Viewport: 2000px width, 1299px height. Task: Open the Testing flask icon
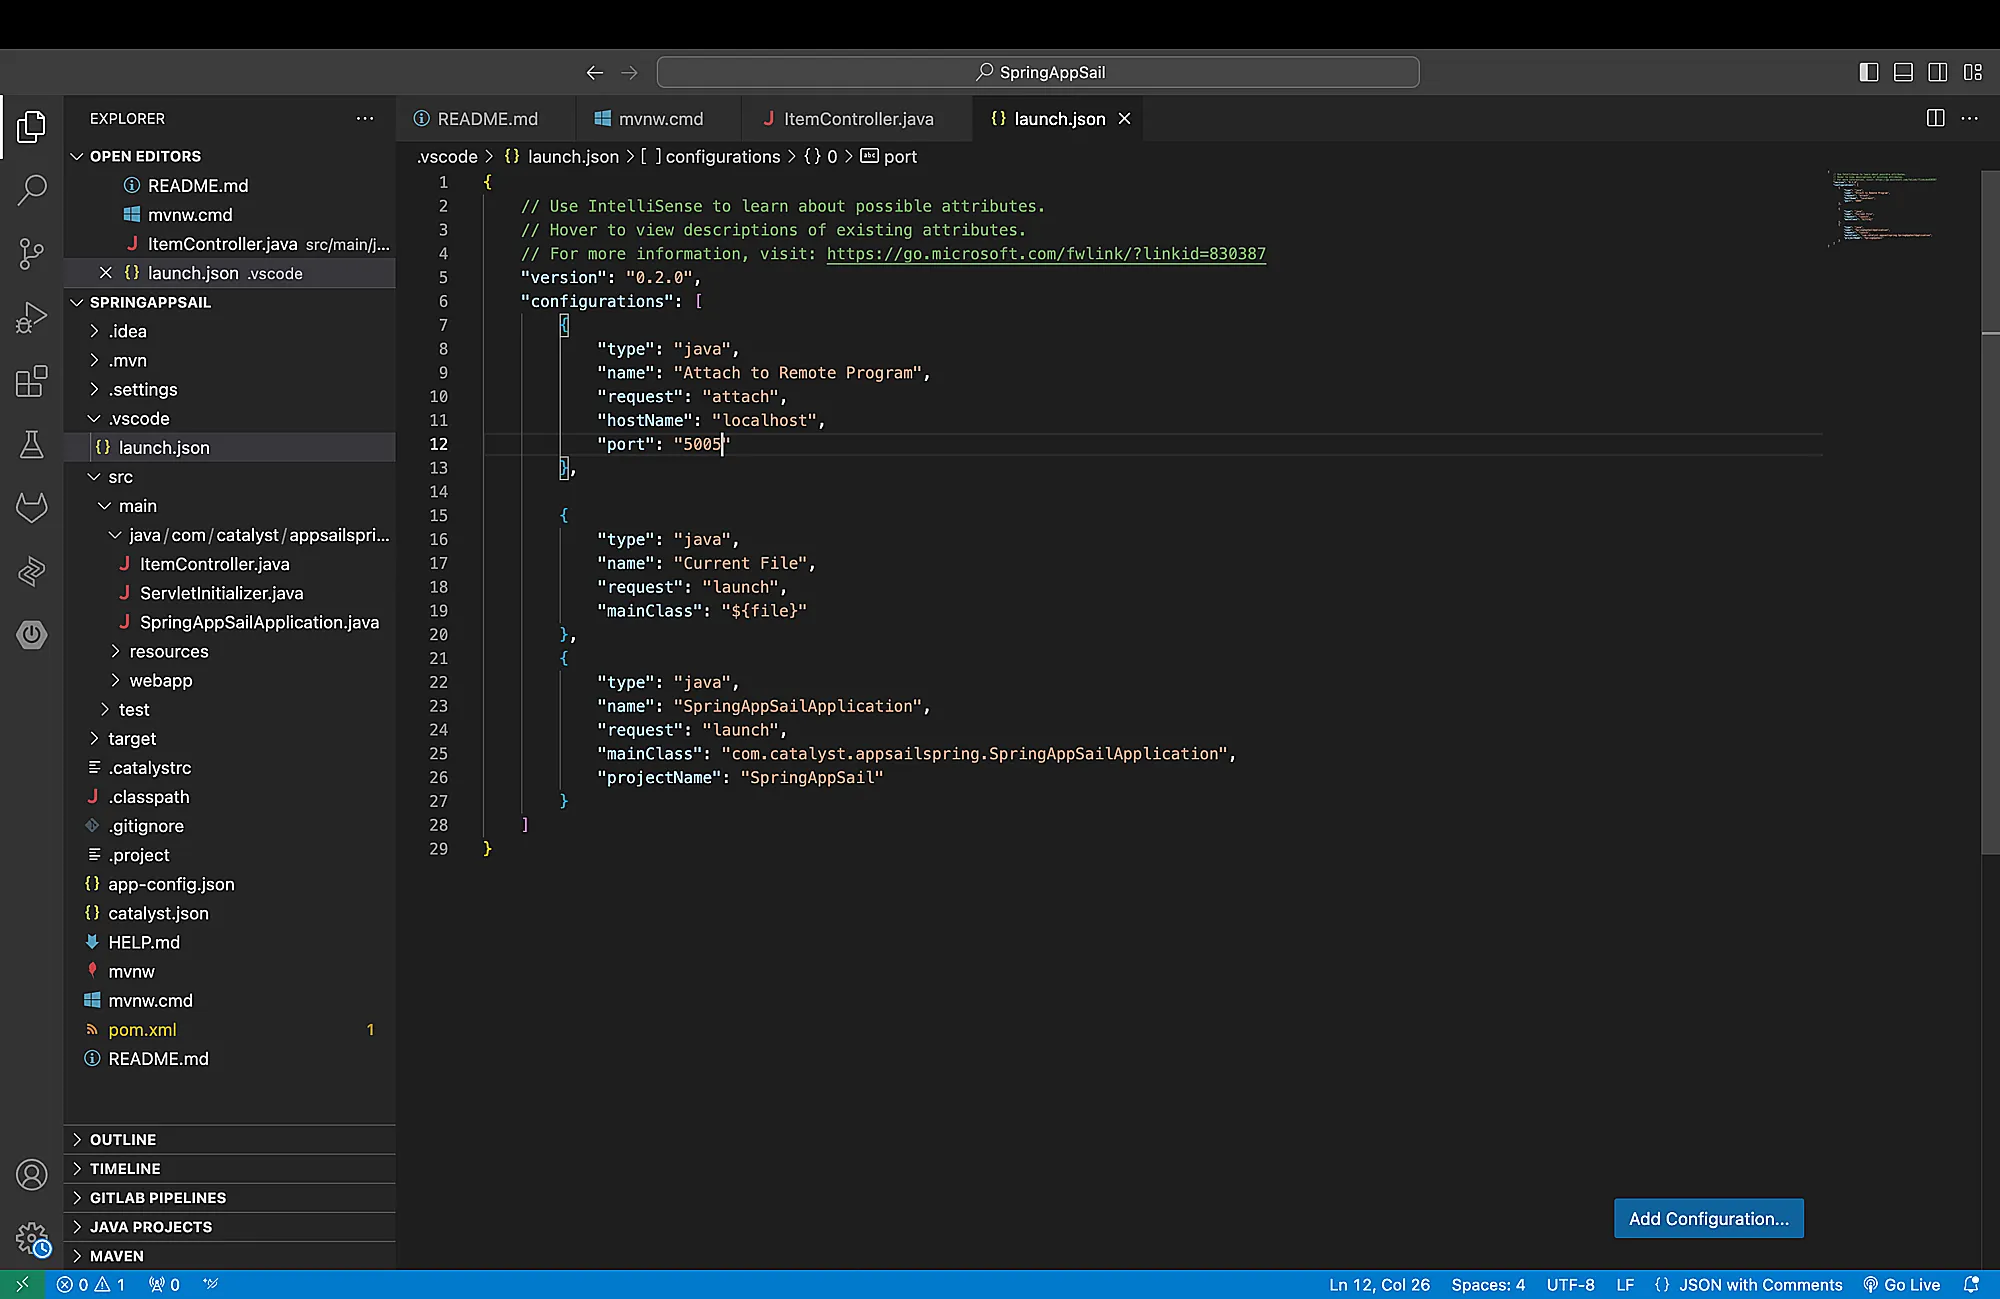(31, 444)
